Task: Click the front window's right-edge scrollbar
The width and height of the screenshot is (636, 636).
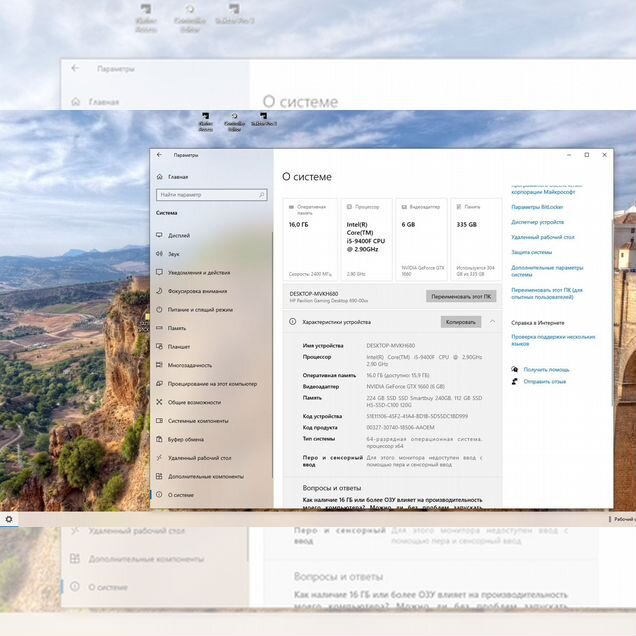Action: 611,312
